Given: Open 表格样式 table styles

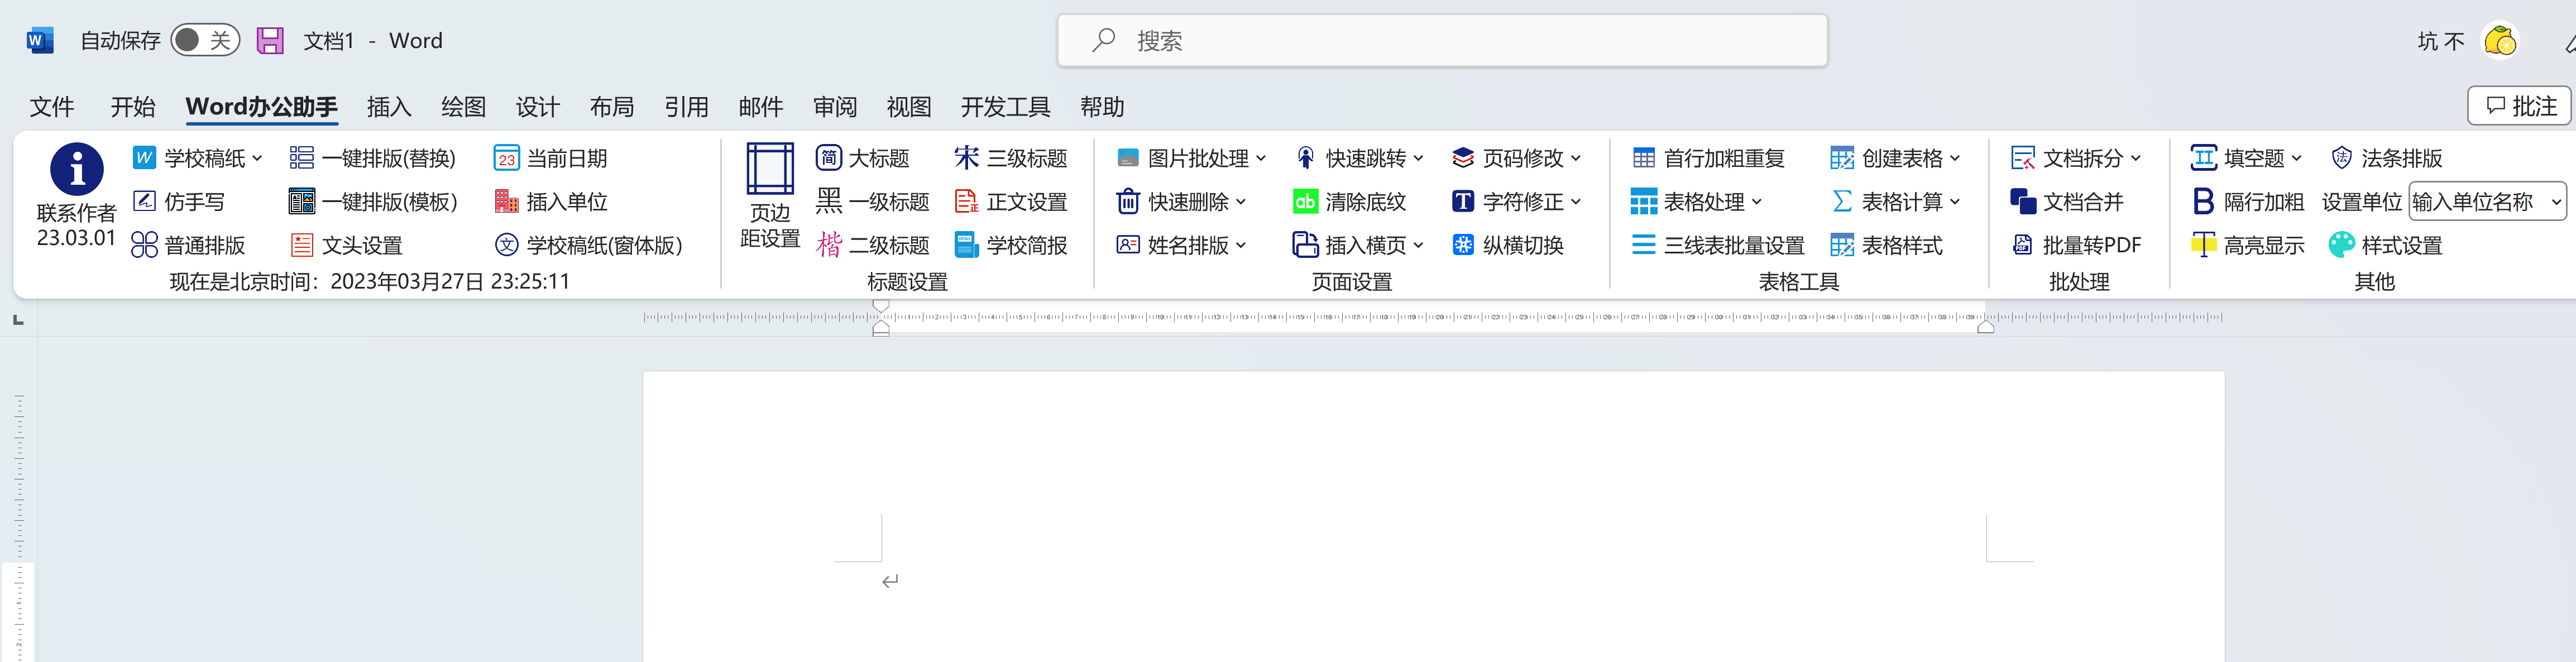Looking at the screenshot, I should click(x=1886, y=245).
